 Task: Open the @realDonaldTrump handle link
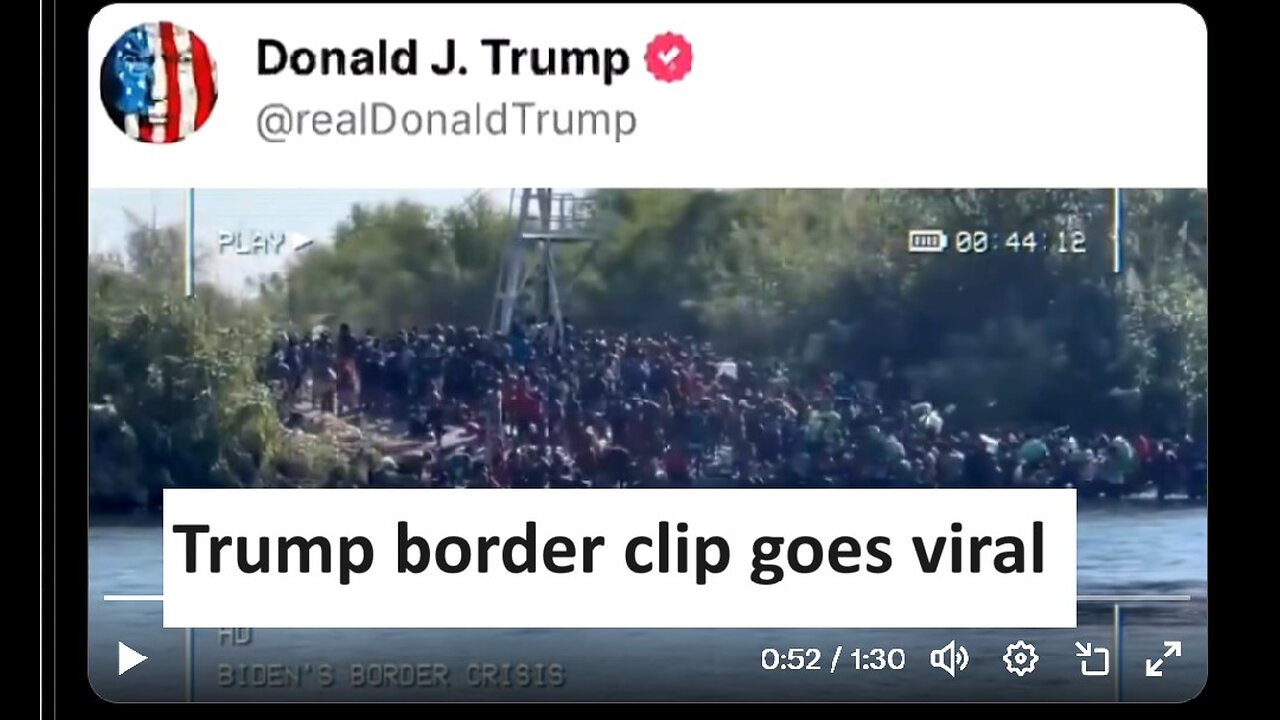[x=446, y=121]
